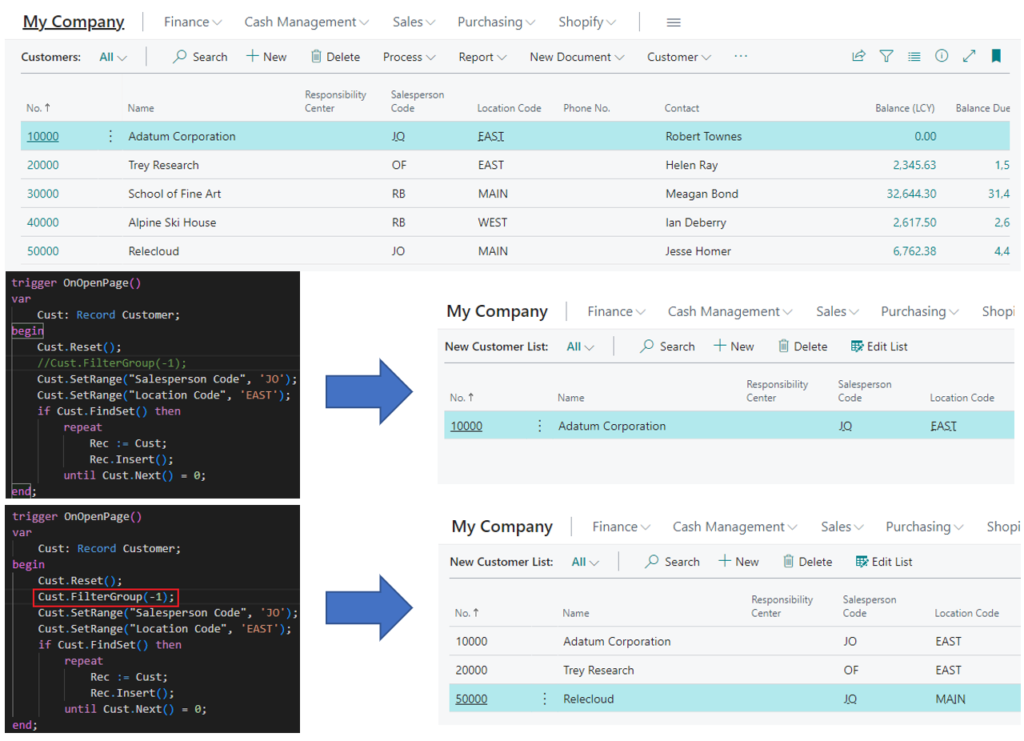Toggle the Bookmark icon for Customers page
Viewport: 1024px width, 741px height.
point(996,57)
